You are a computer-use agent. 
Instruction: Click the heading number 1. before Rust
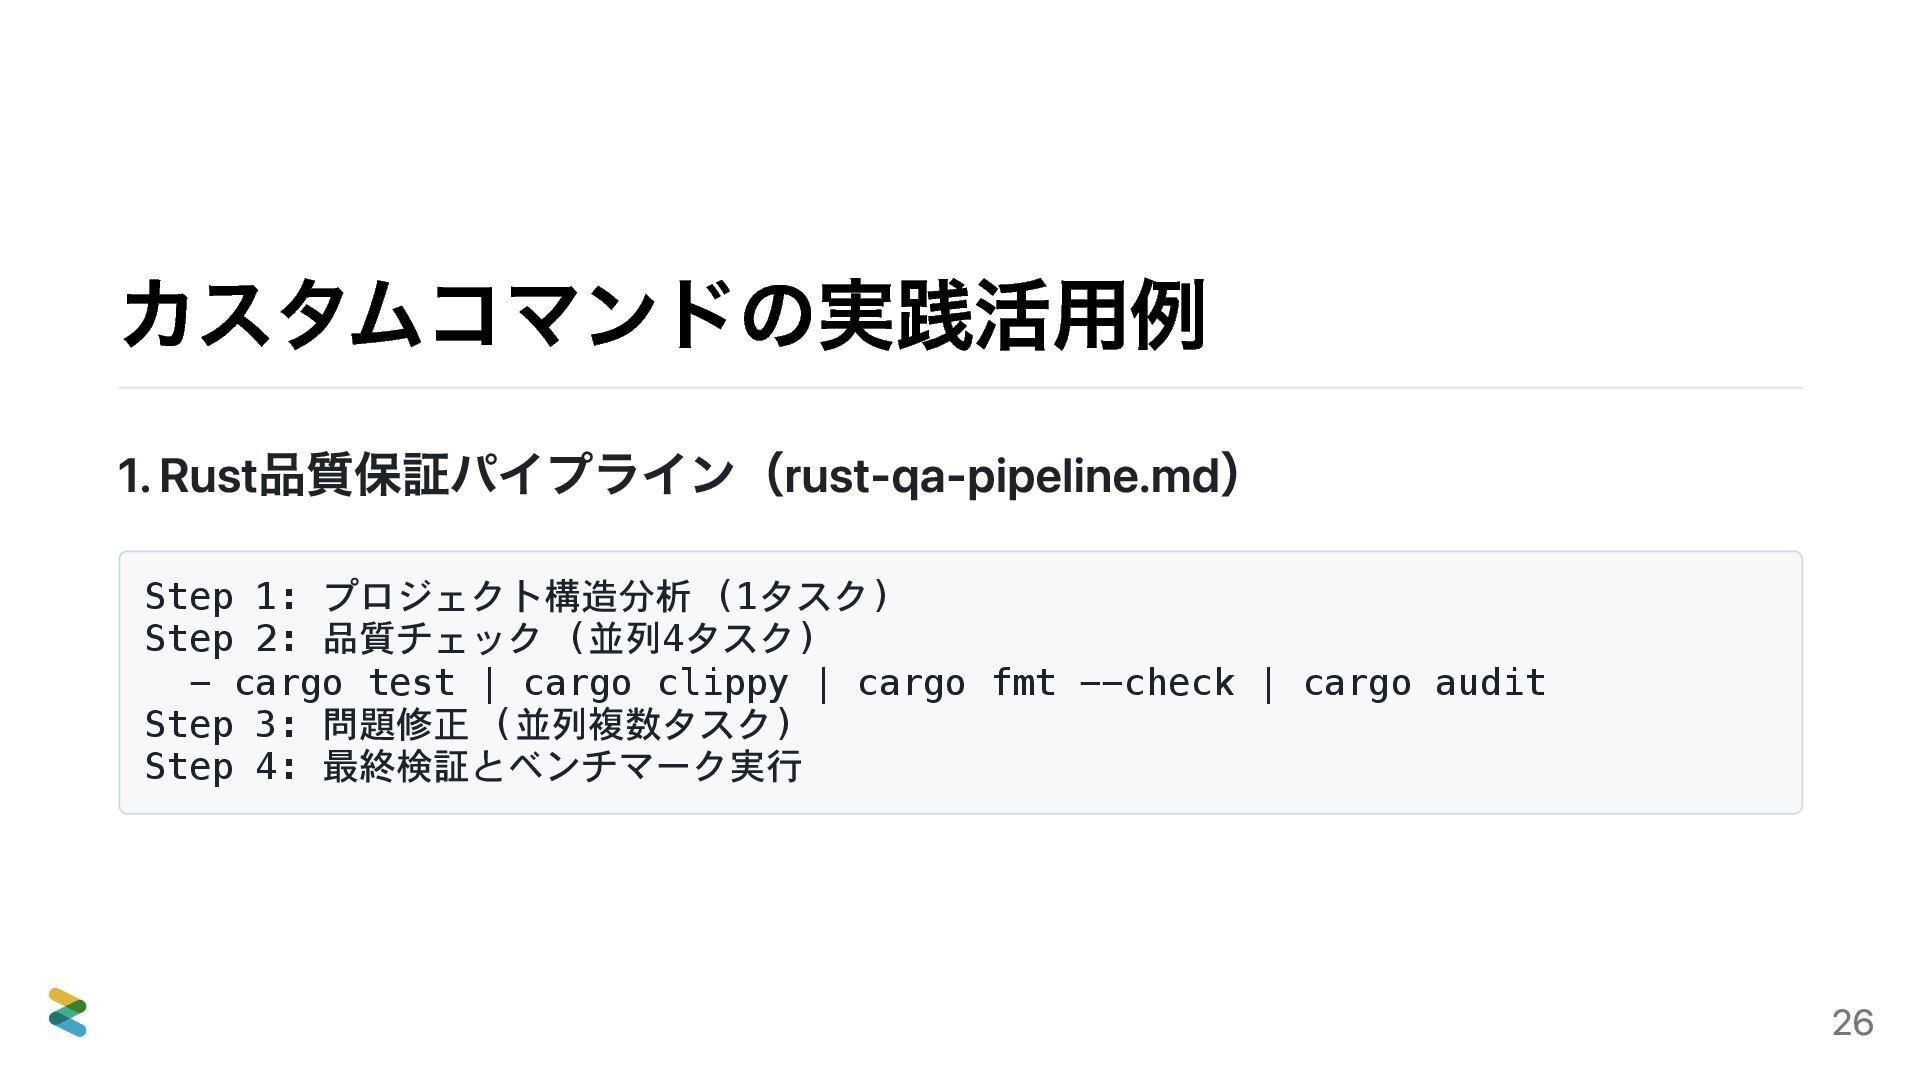coord(134,476)
